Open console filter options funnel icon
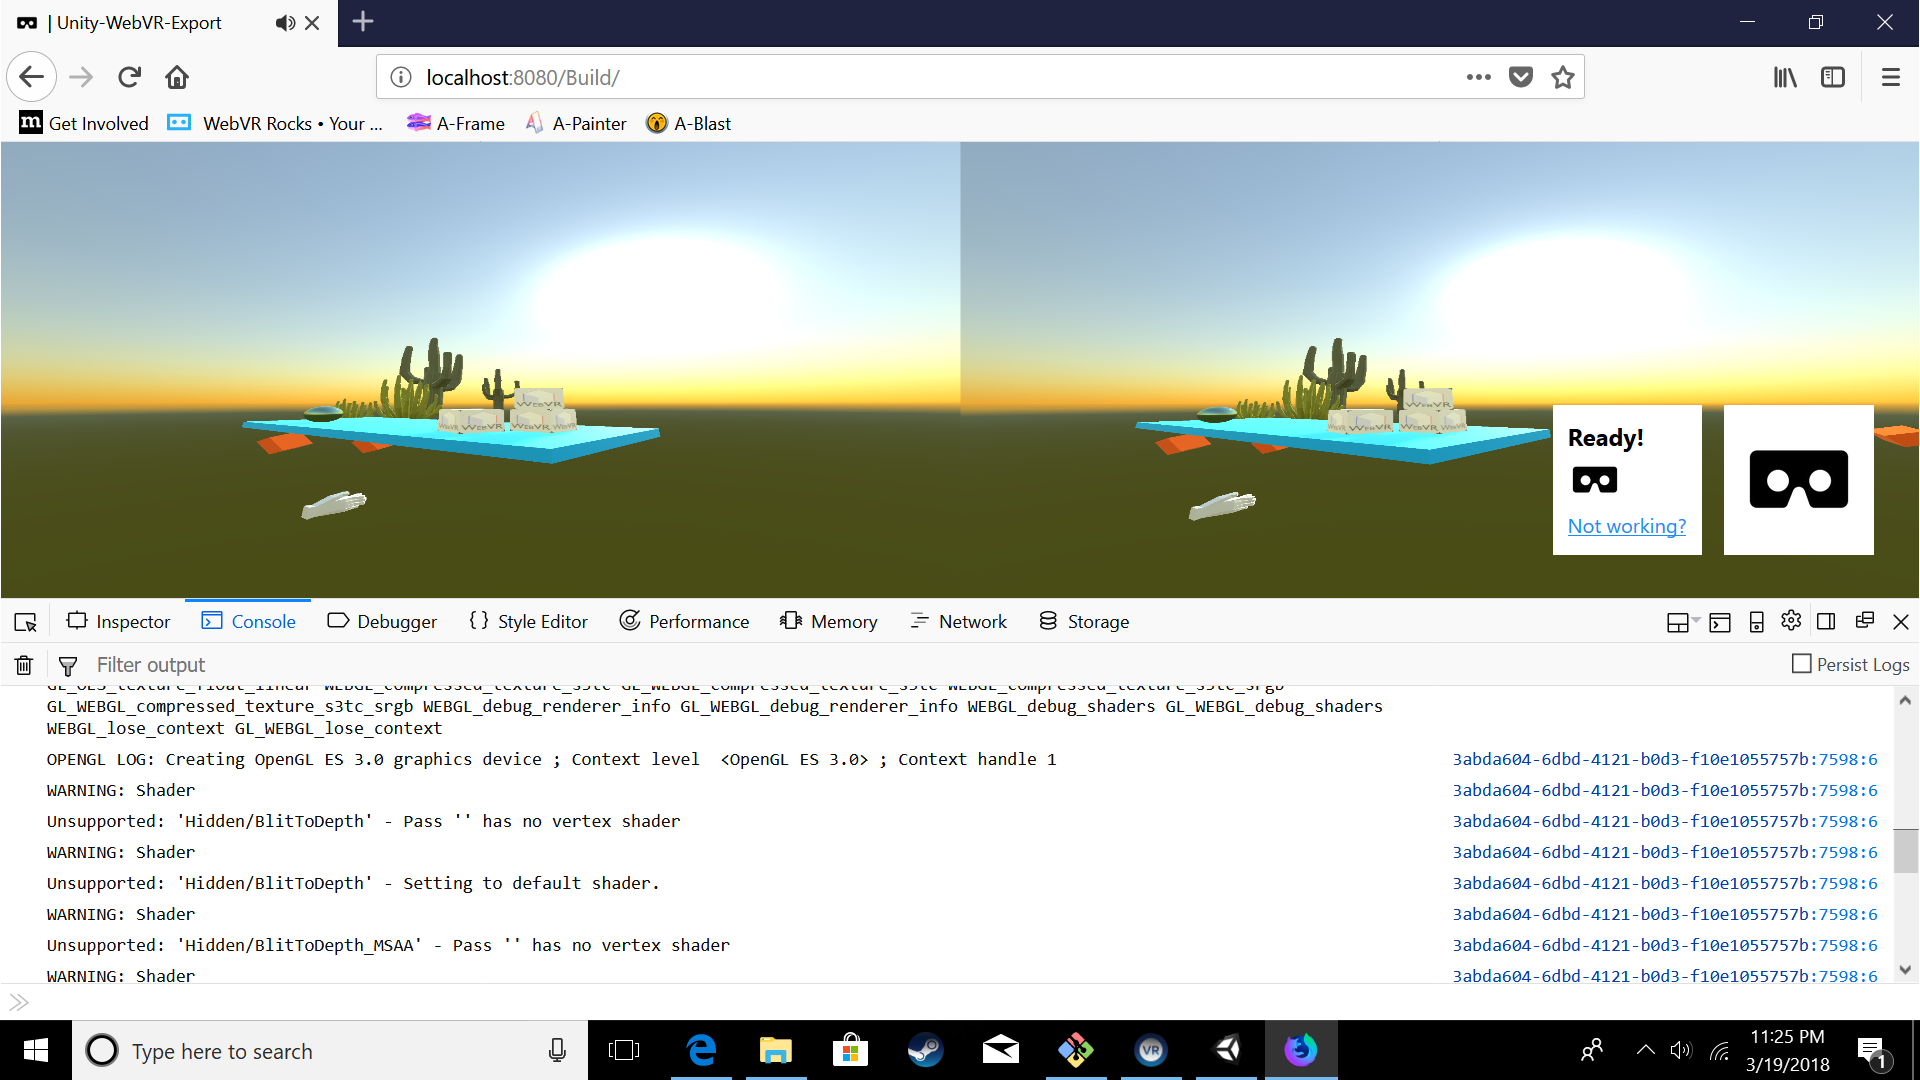1920x1080 pixels. tap(68, 664)
